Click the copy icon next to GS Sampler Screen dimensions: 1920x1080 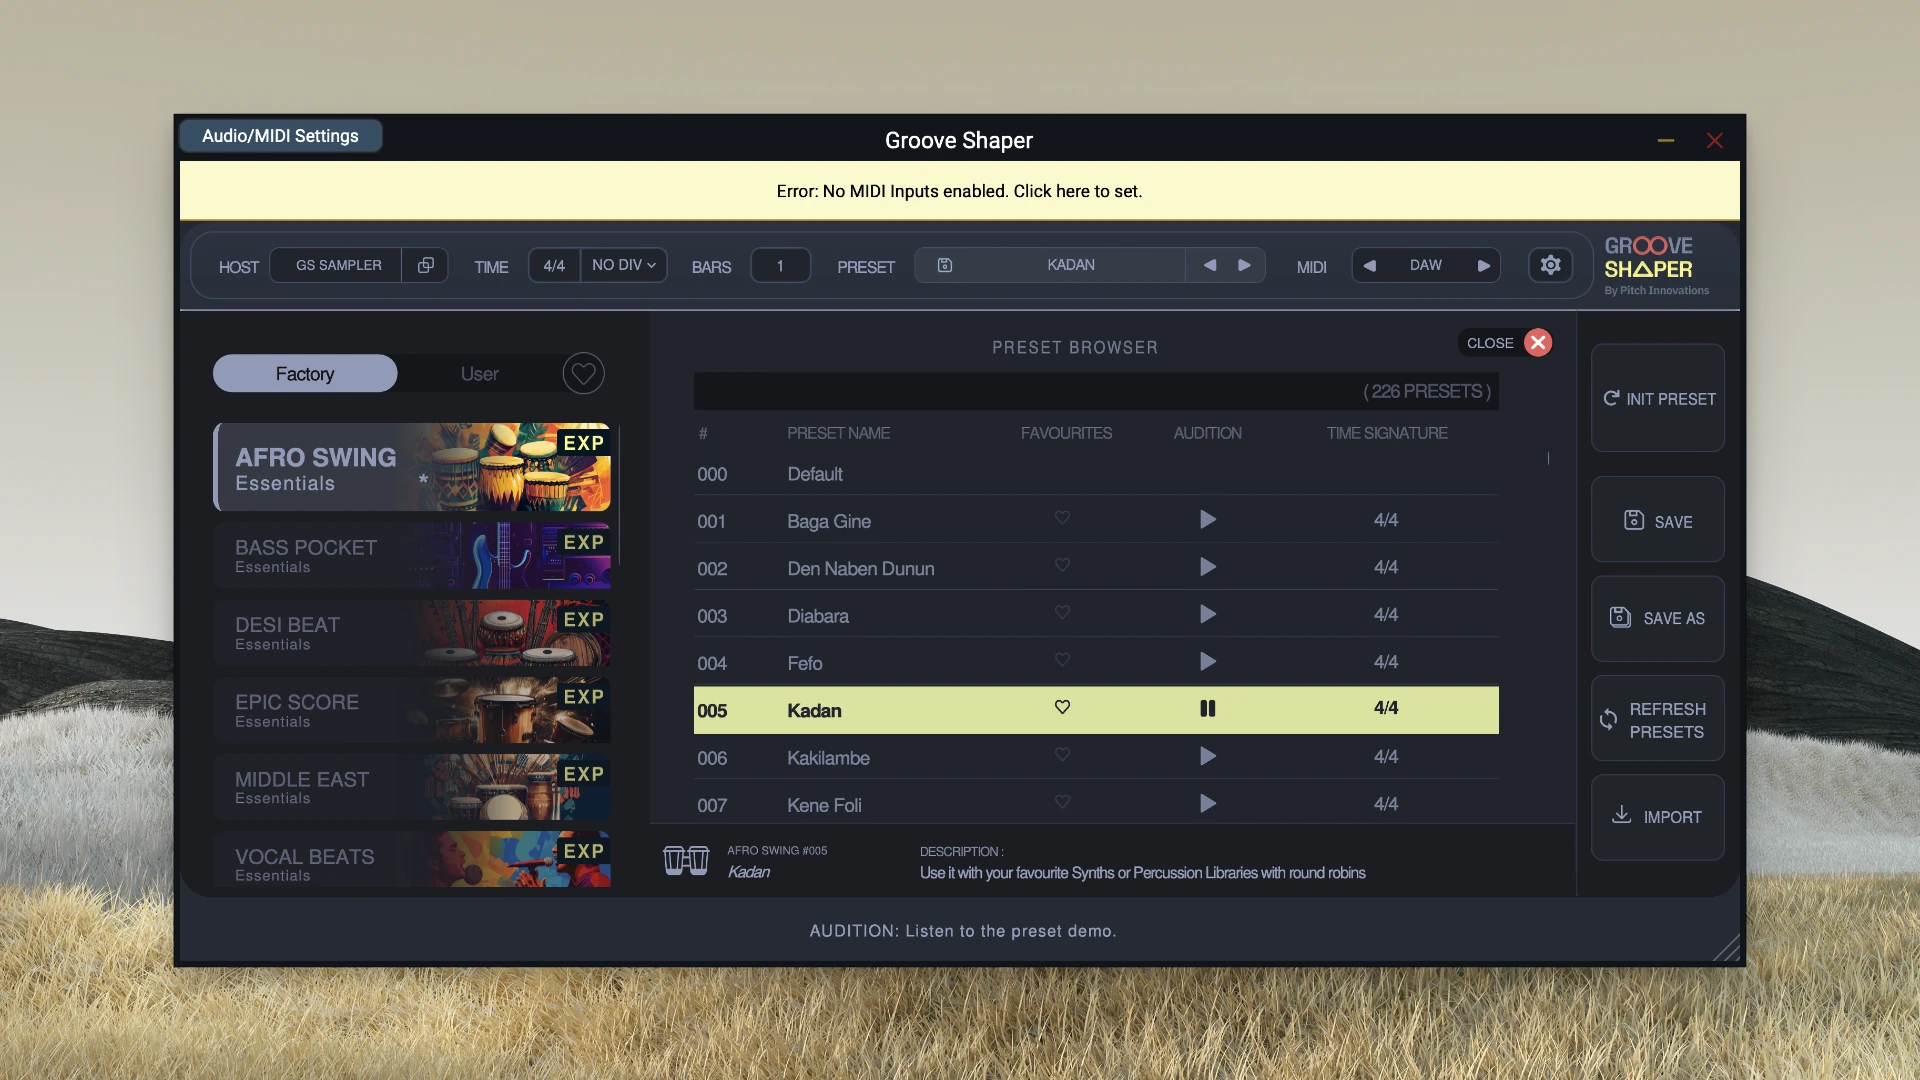coord(425,265)
